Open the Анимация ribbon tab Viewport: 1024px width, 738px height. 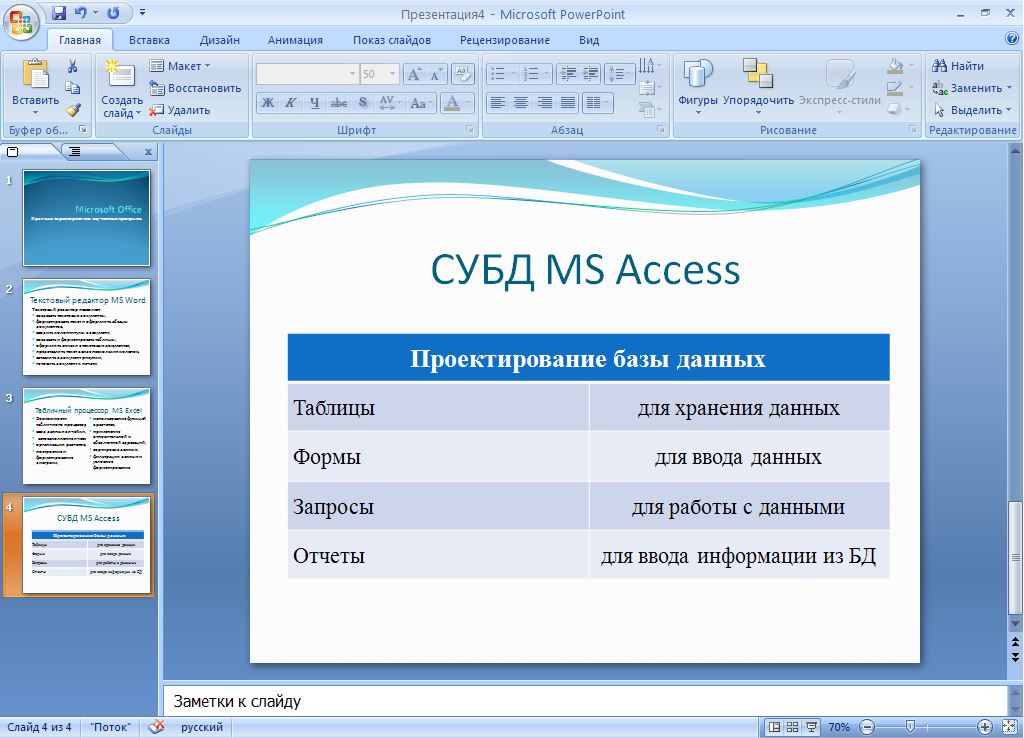(295, 40)
